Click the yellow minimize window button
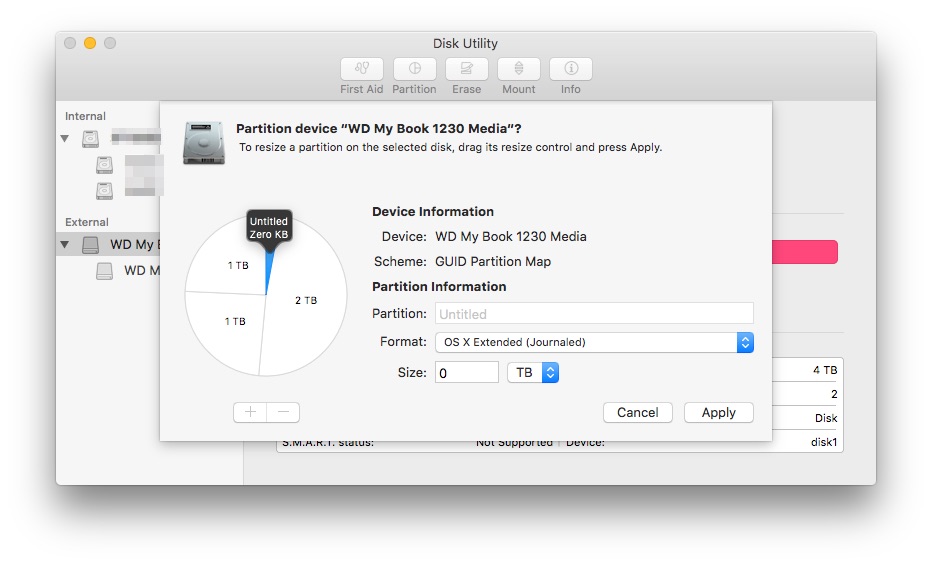The height and width of the screenshot is (565, 932). coord(90,43)
